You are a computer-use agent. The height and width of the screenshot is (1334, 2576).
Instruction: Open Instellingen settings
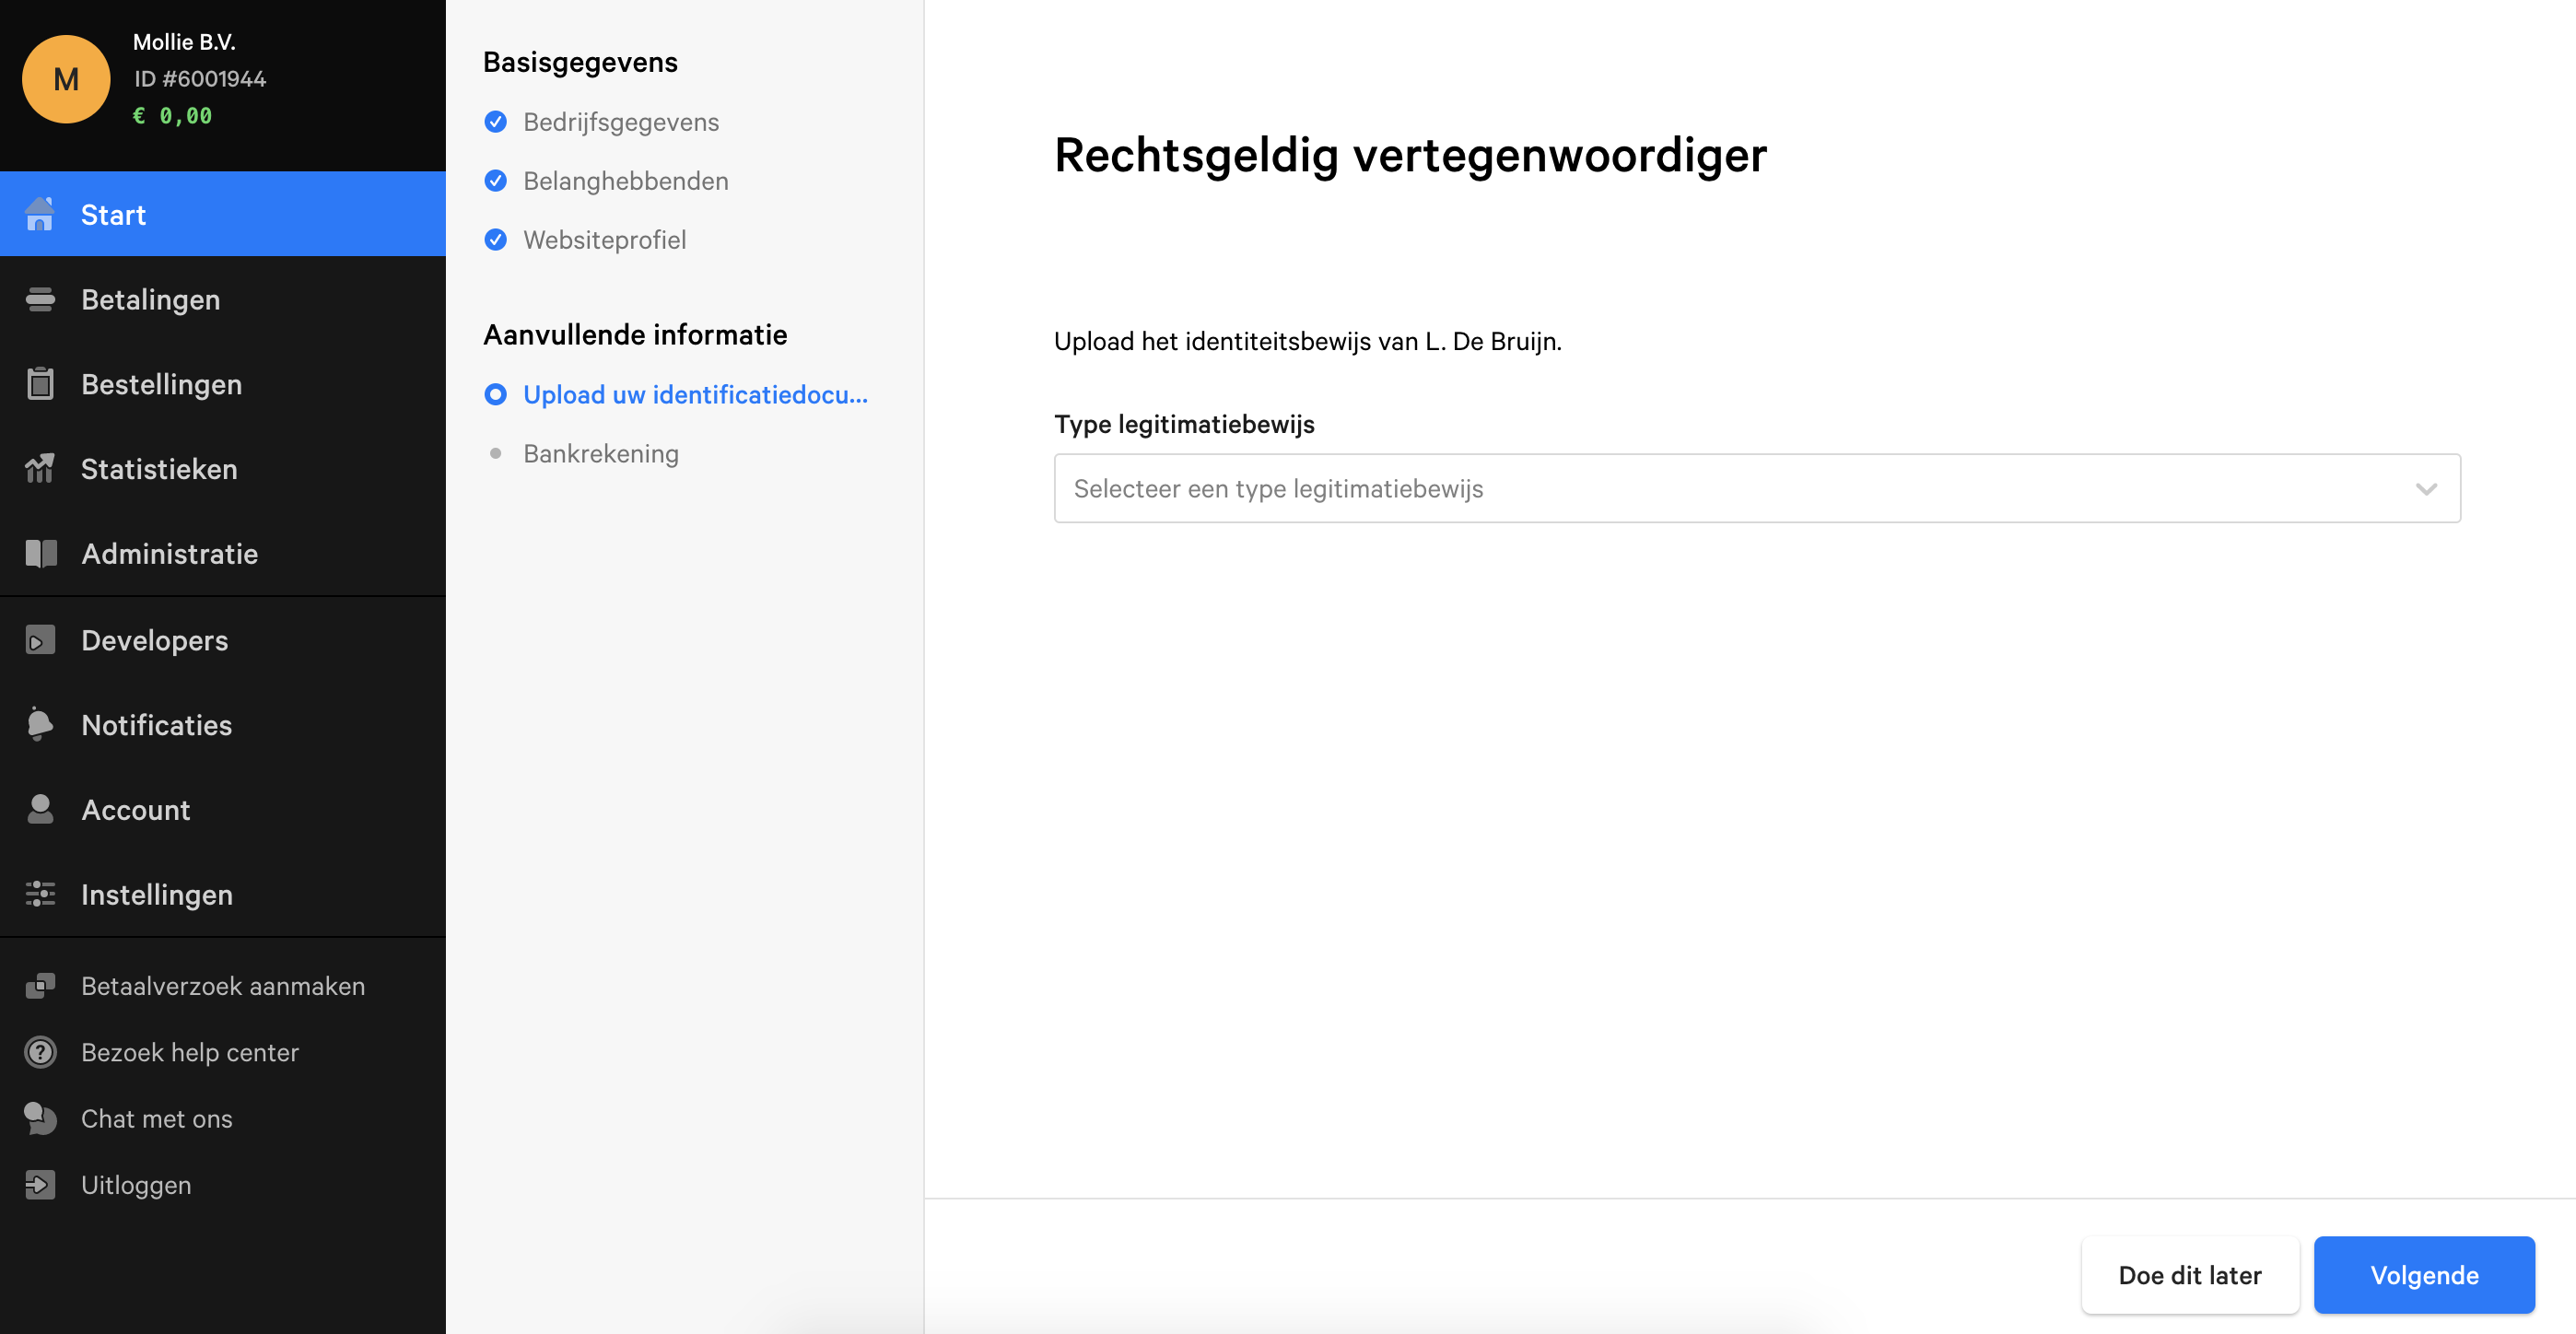click(223, 894)
